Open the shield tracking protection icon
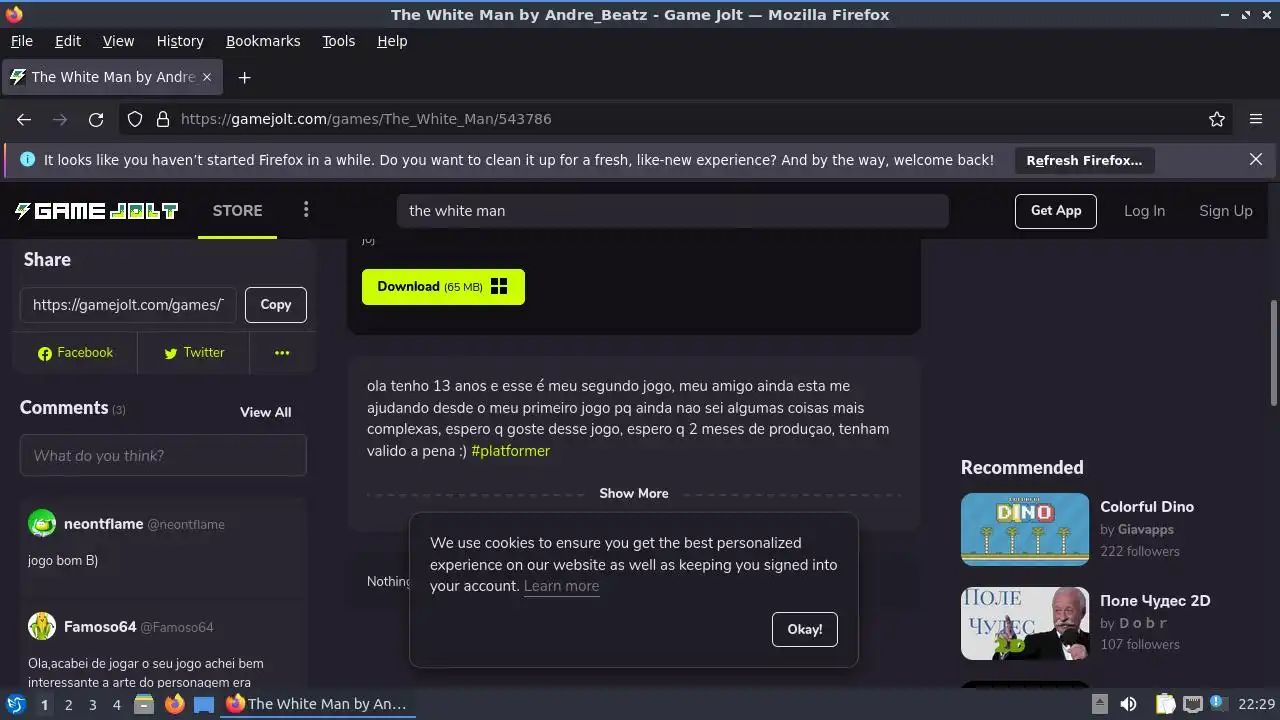 [x=135, y=119]
